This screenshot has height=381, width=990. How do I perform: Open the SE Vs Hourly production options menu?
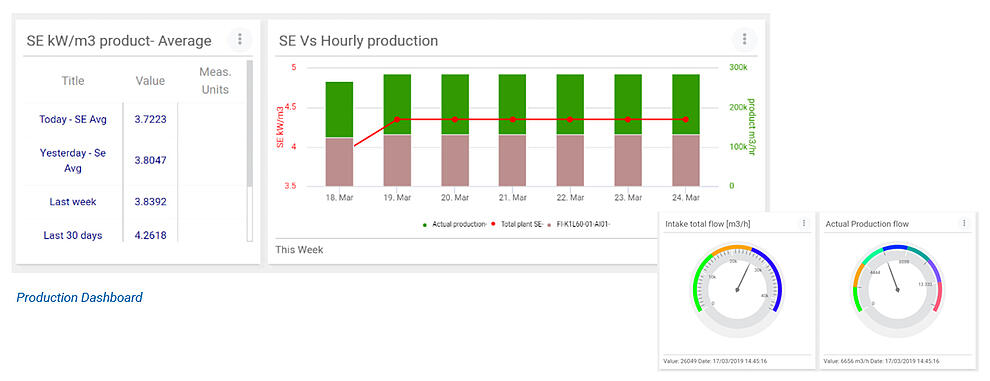point(744,39)
